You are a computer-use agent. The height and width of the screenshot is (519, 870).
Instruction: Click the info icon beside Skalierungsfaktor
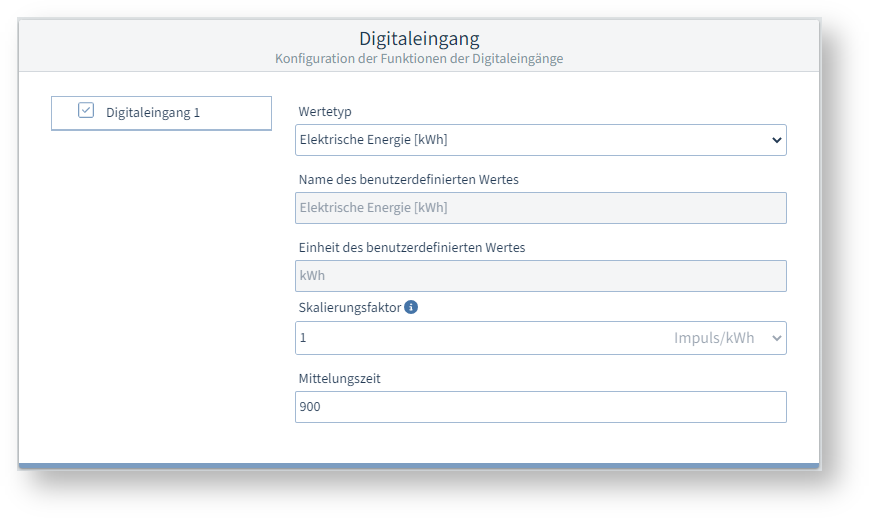pos(411,307)
